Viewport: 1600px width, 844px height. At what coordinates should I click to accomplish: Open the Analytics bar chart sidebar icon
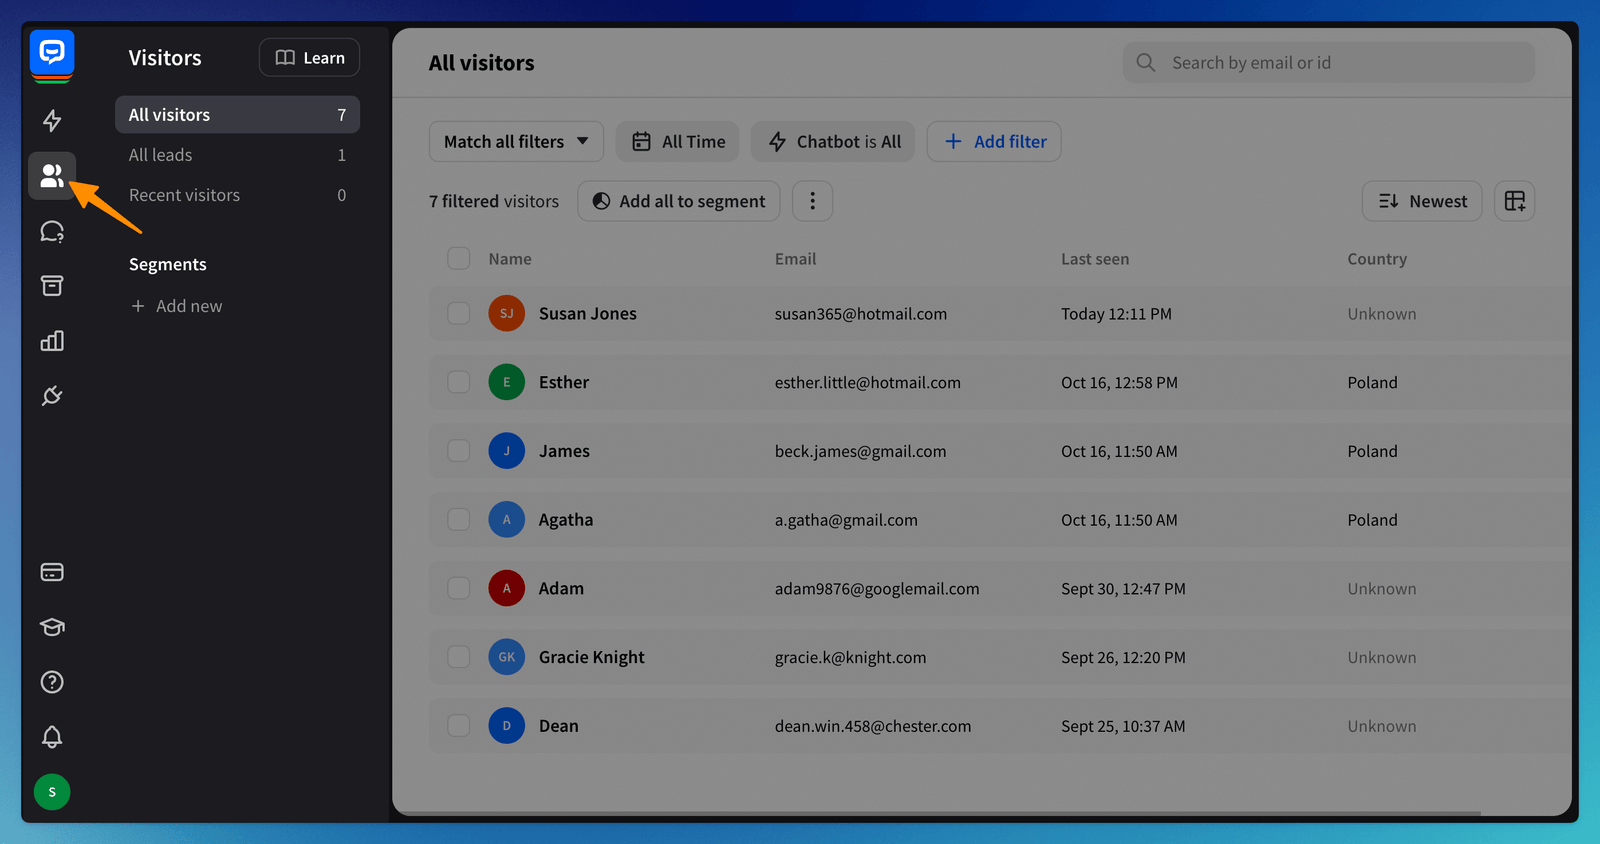[52, 341]
